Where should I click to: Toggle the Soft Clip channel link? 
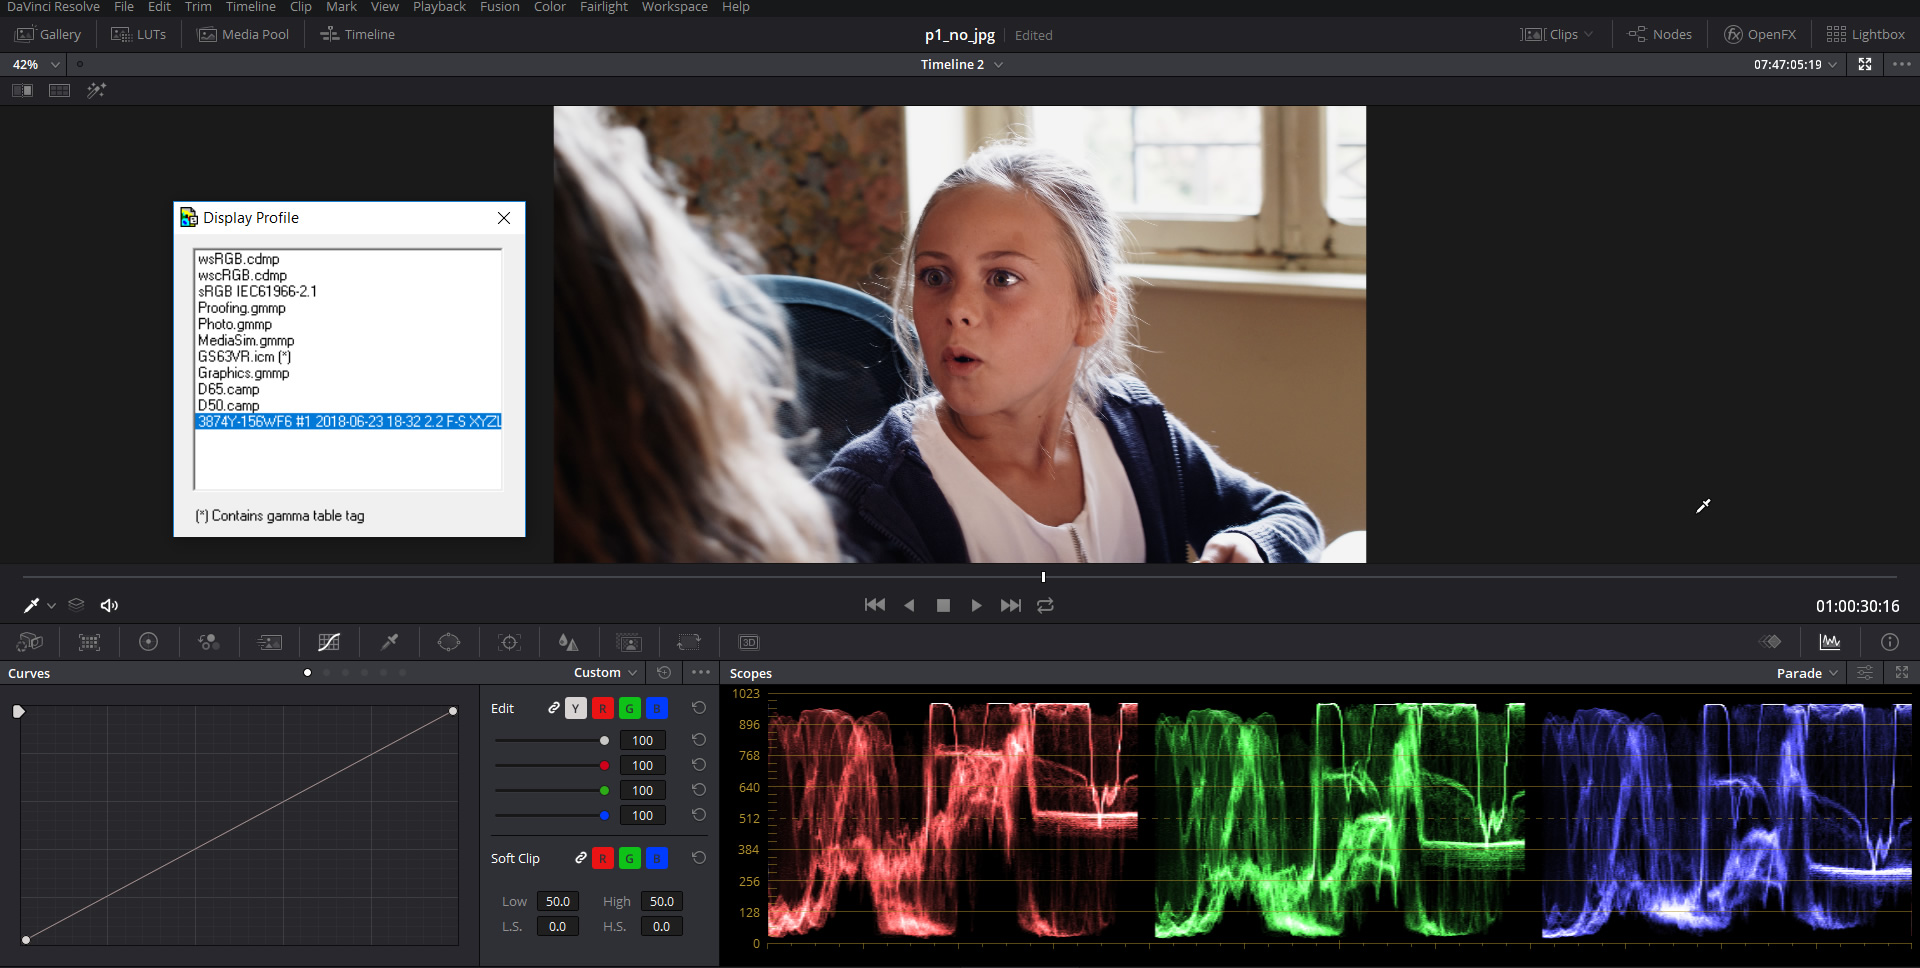(580, 858)
